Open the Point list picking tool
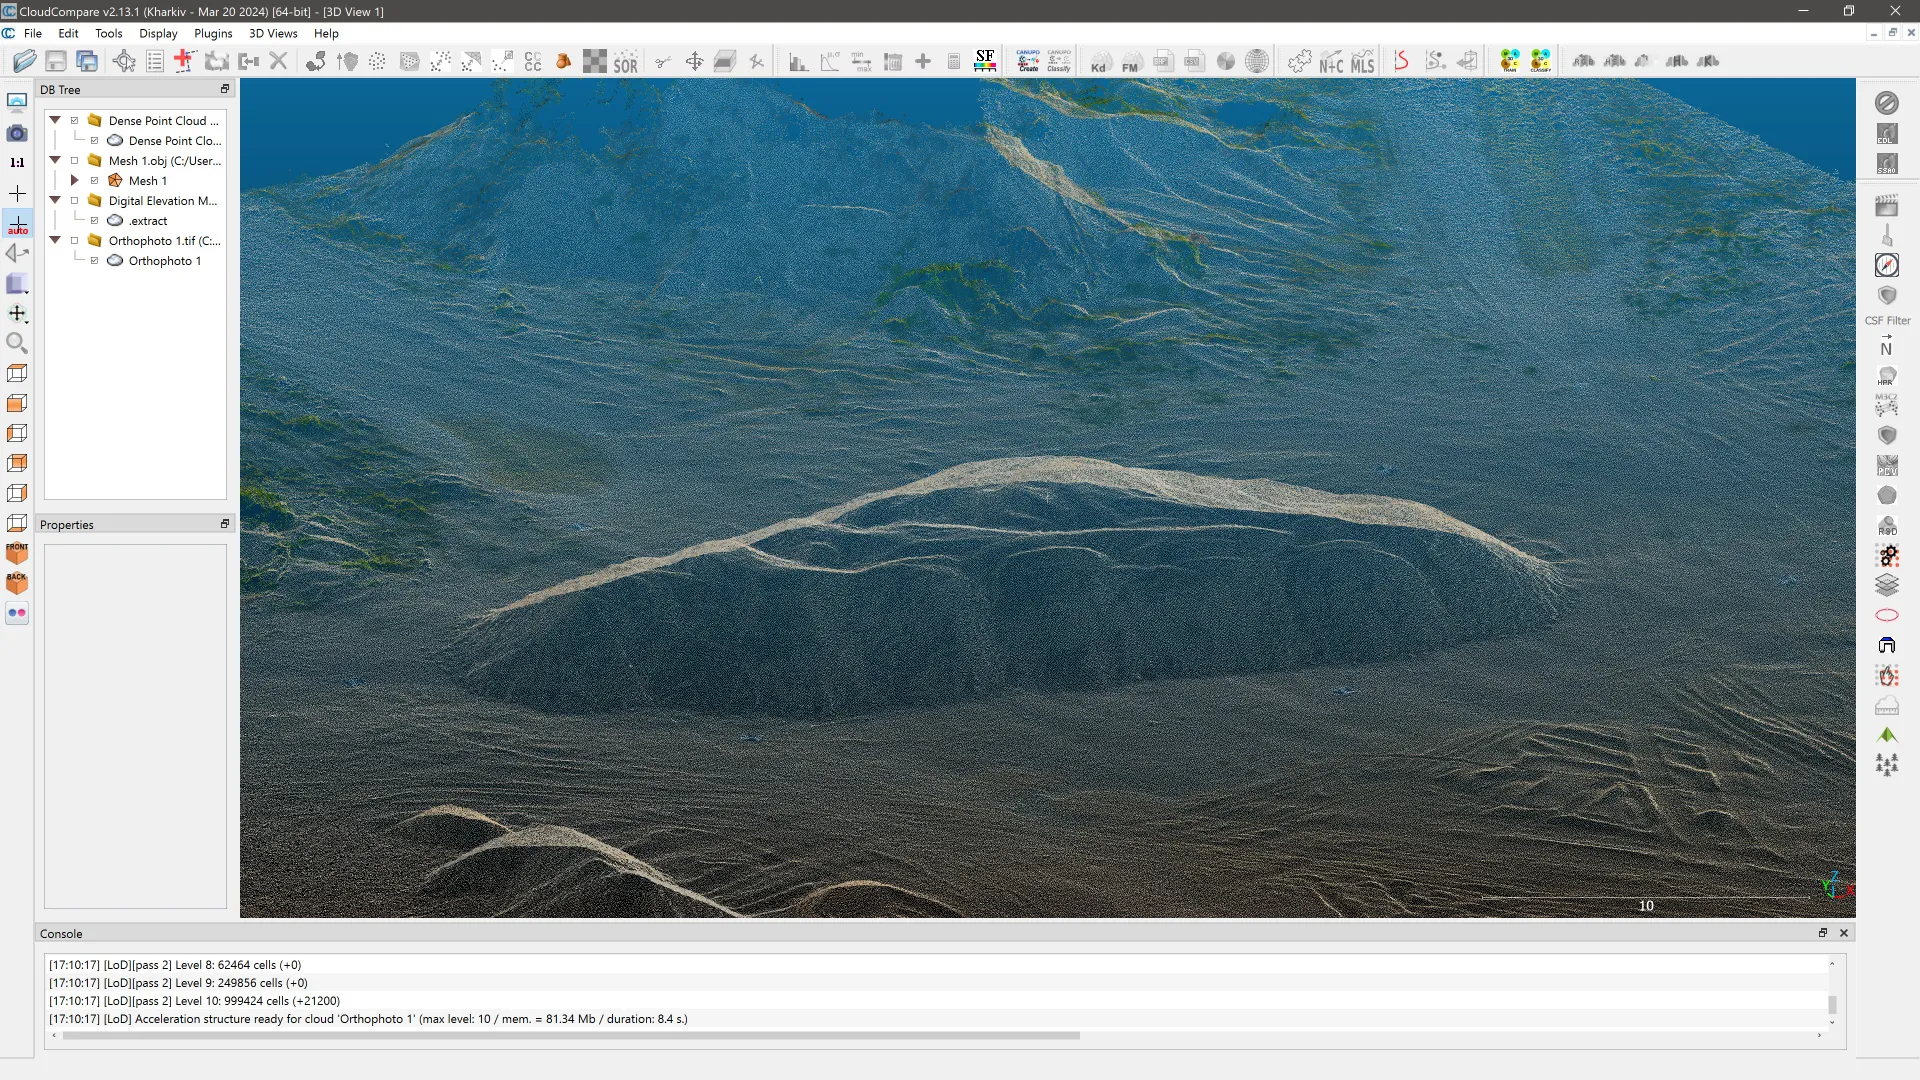 [x=155, y=61]
